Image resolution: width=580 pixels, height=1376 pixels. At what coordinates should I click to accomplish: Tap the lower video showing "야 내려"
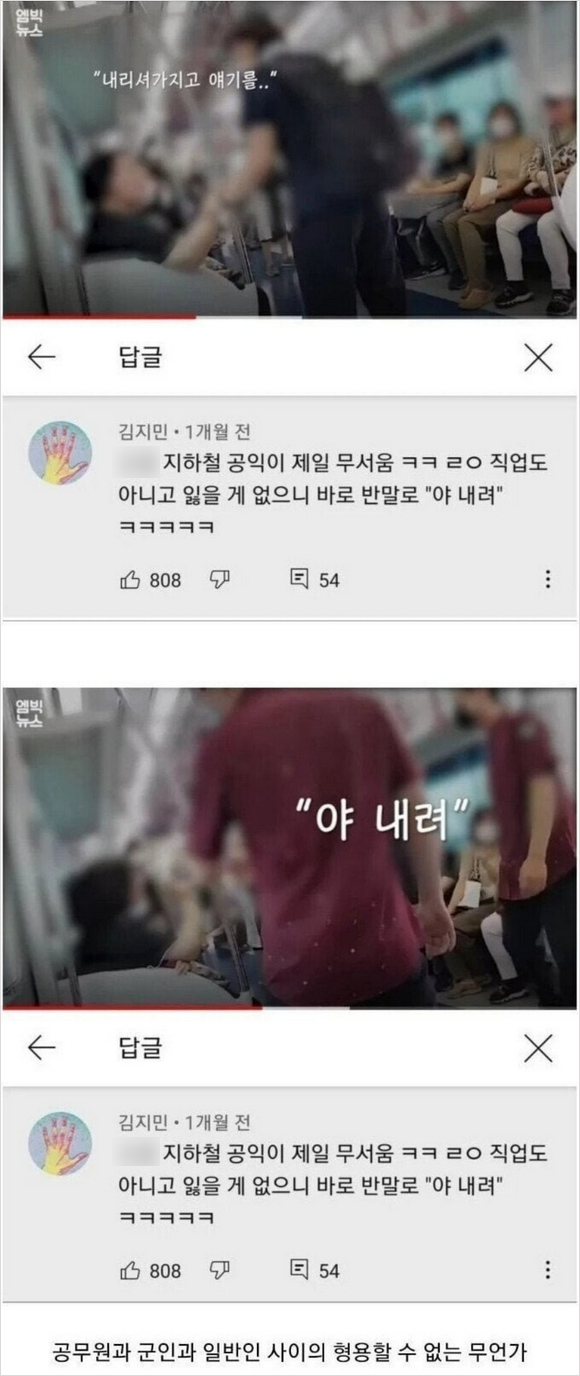[289, 848]
